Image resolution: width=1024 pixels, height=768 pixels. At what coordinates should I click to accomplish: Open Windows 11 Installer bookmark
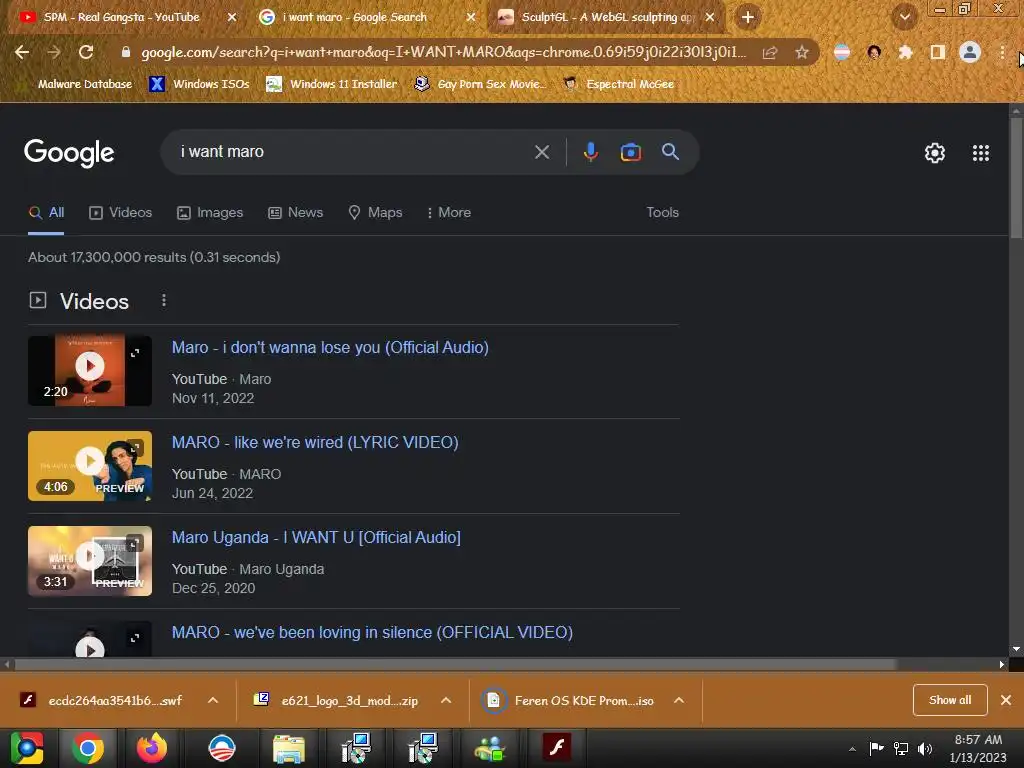[x=331, y=84]
